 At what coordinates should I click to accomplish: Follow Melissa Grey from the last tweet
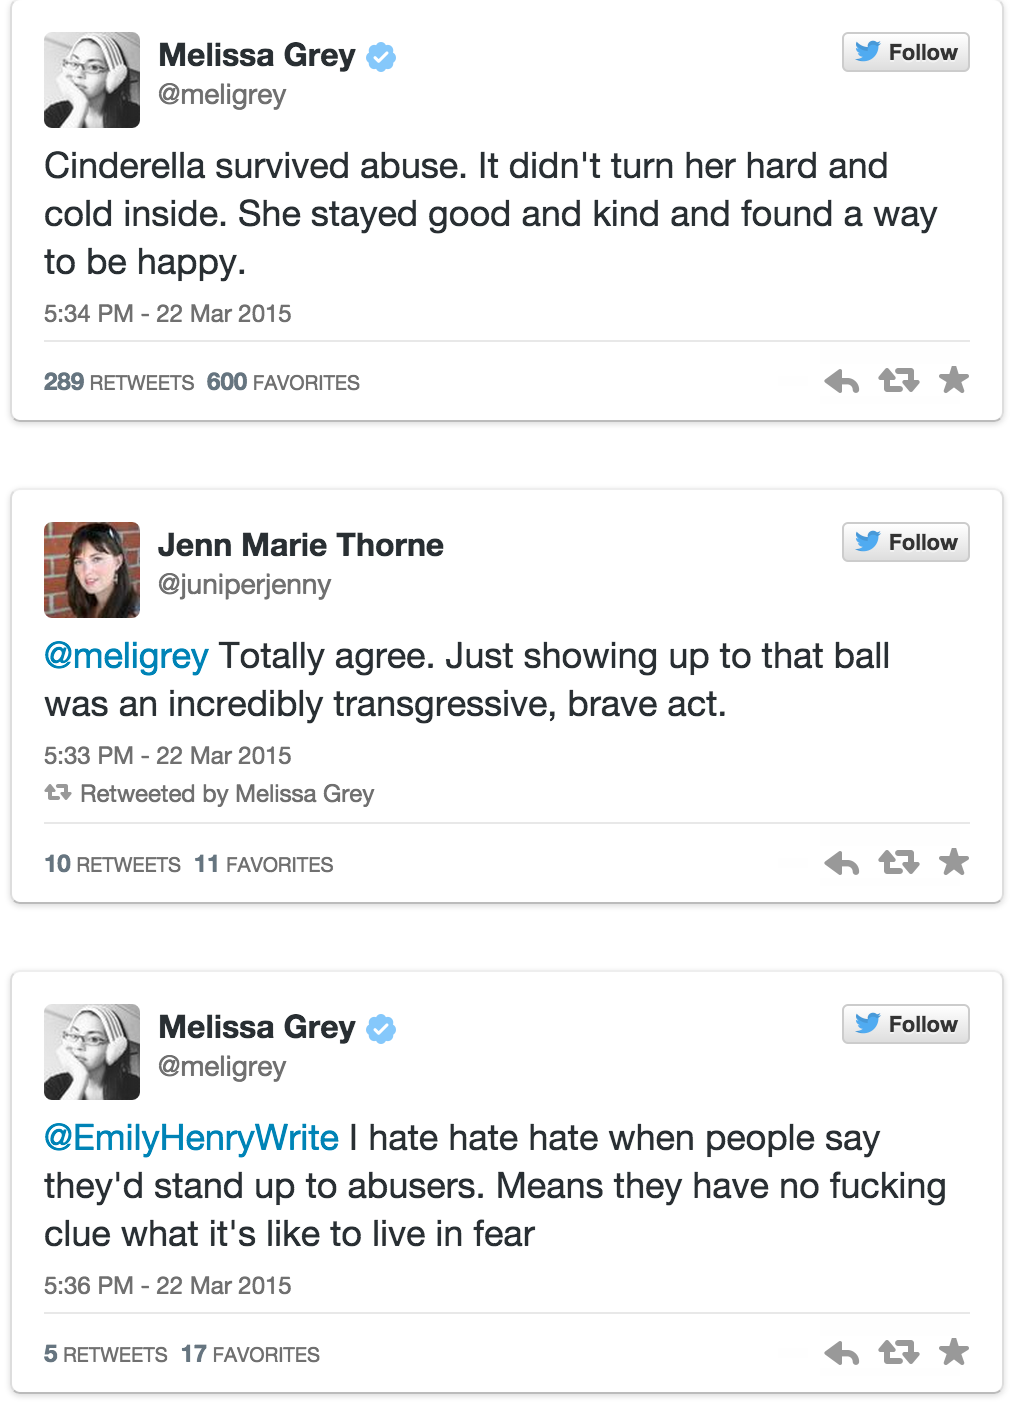click(x=905, y=1024)
